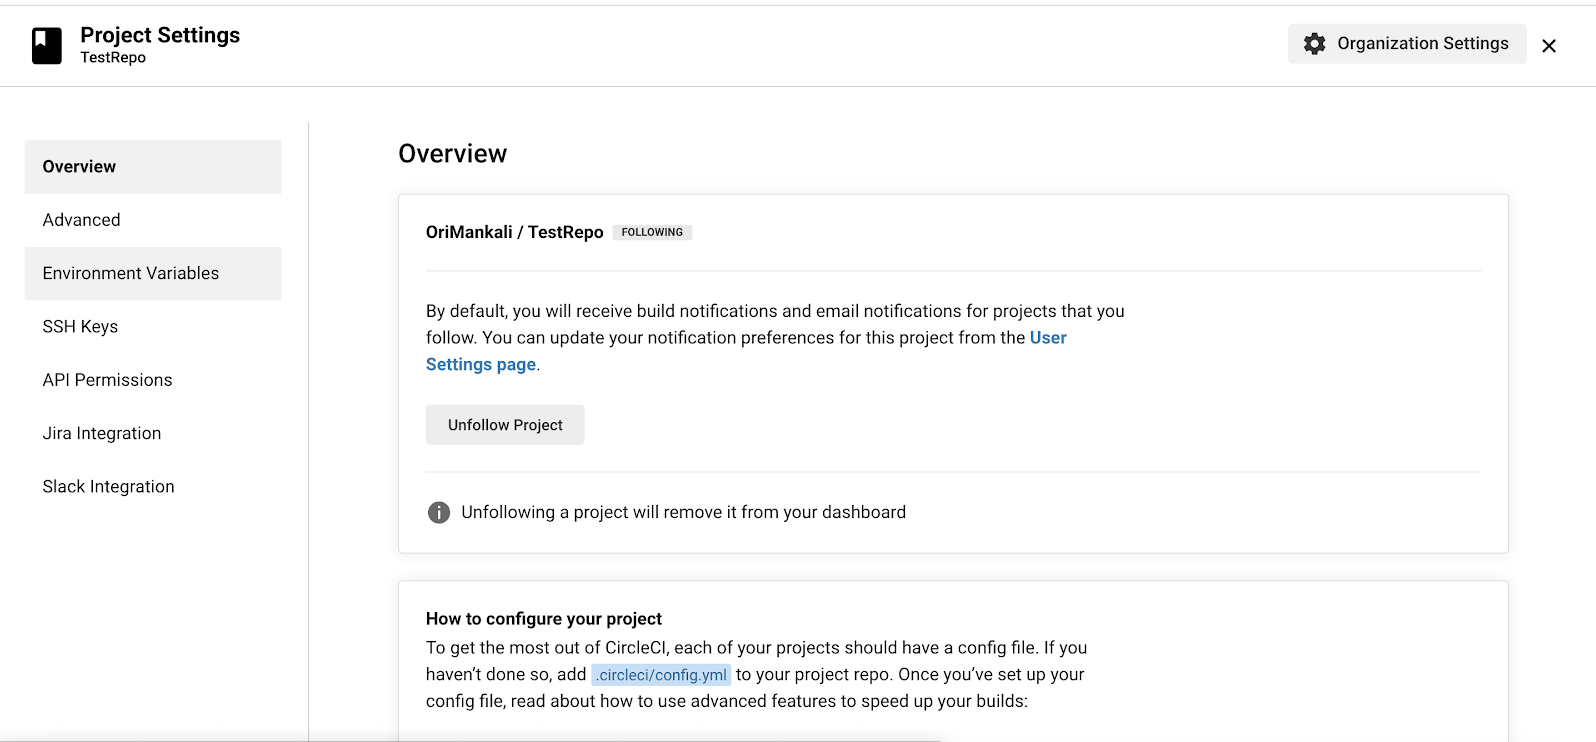Click the info icon beside unfollowing note

click(x=439, y=513)
